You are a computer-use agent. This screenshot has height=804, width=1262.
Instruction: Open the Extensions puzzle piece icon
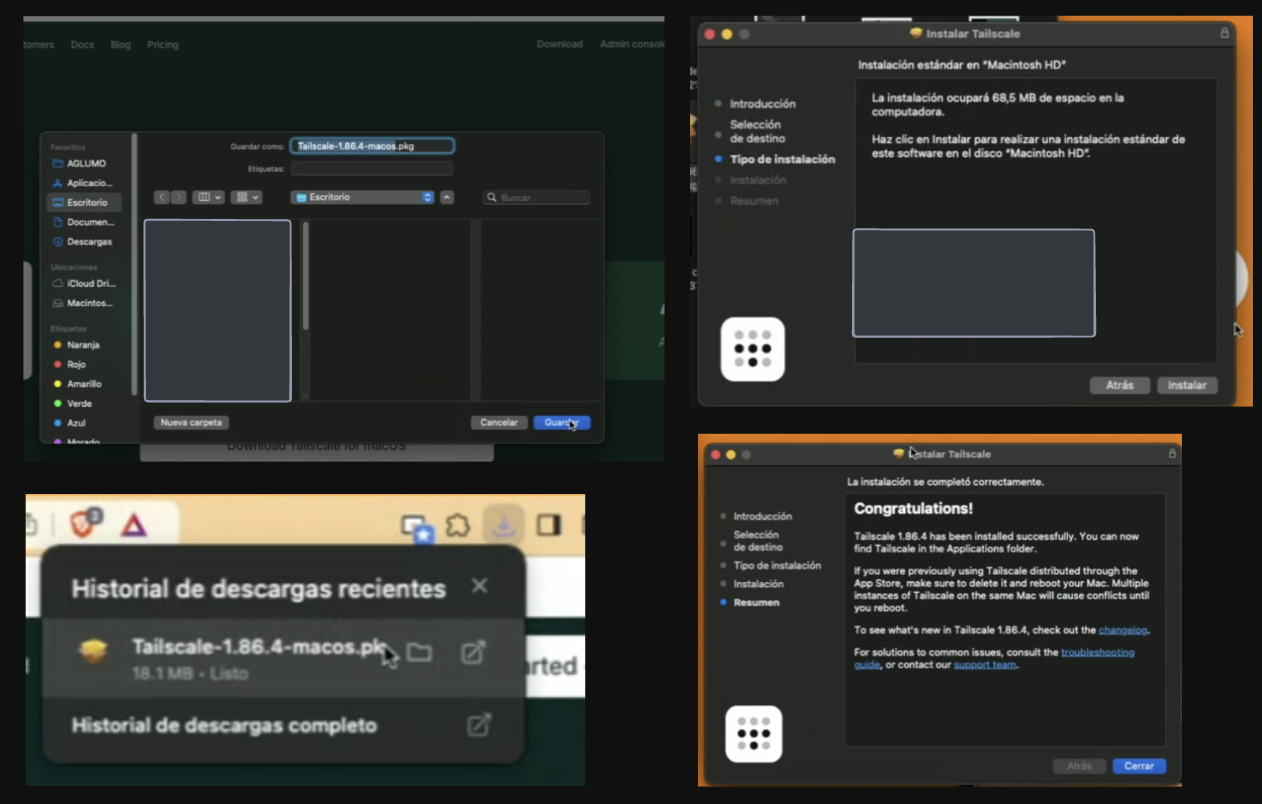tap(458, 525)
